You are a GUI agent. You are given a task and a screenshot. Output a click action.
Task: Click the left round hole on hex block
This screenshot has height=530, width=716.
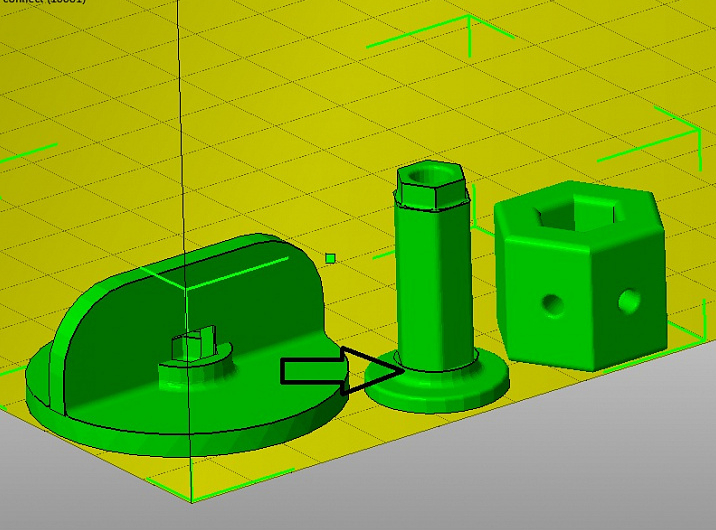pos(552,305)
